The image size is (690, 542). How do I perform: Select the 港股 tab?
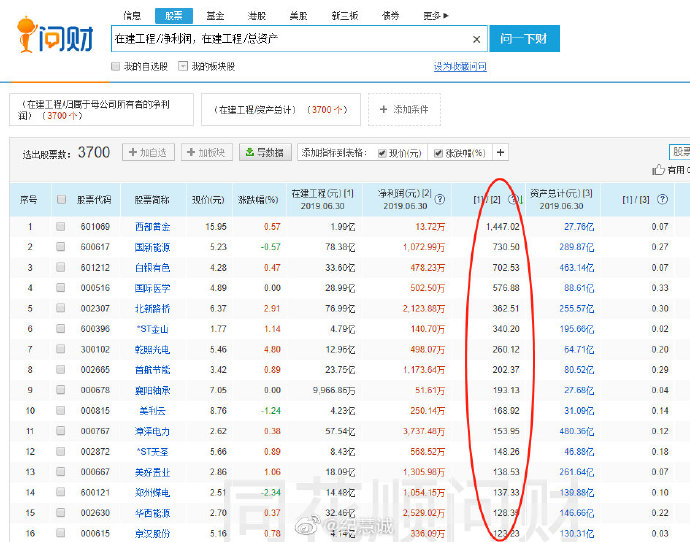click(257, 16)
